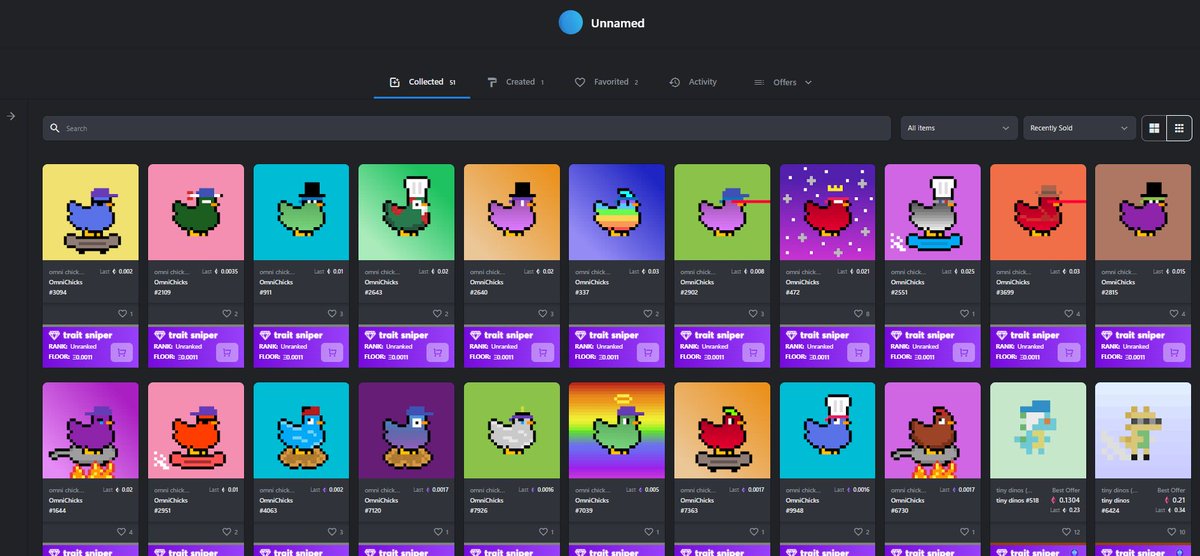1200x556 pixels.
Task: Favorite OmniChicks #3699 via heart icon
Action: click(1068, 314)
